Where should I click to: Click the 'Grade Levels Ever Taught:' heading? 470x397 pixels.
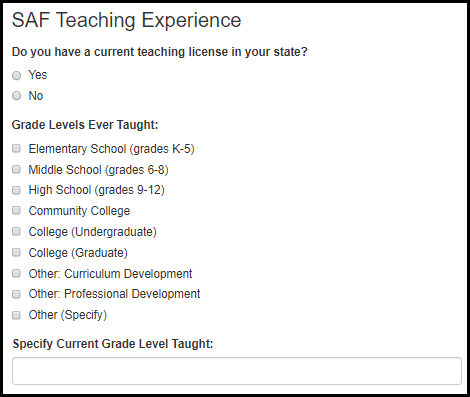pyautogui.click(x=85, y=125)
